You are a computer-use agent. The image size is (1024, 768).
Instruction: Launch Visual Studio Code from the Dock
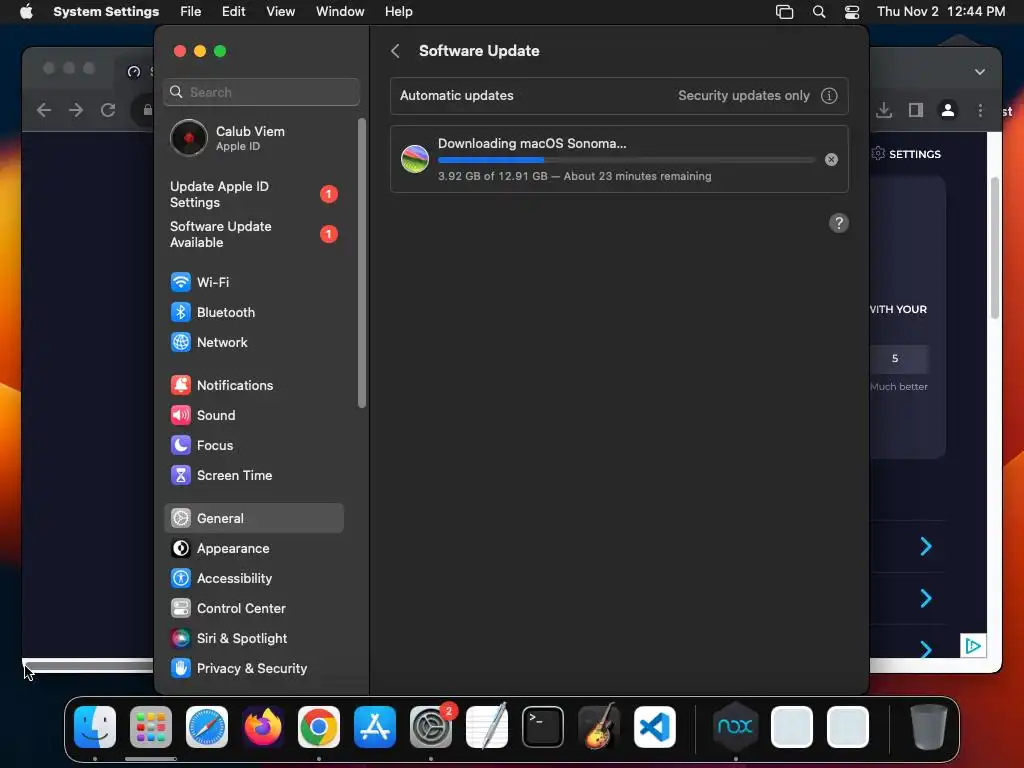[x=655, y=727]
